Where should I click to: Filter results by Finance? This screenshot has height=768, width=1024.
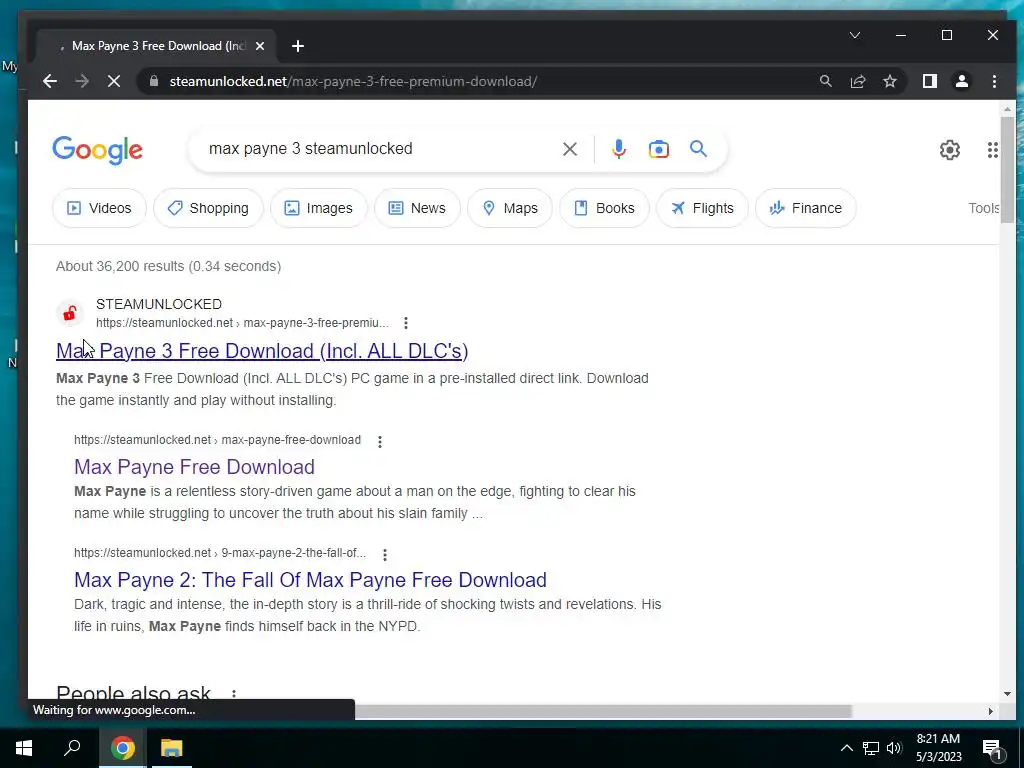(x=806, y=208)
